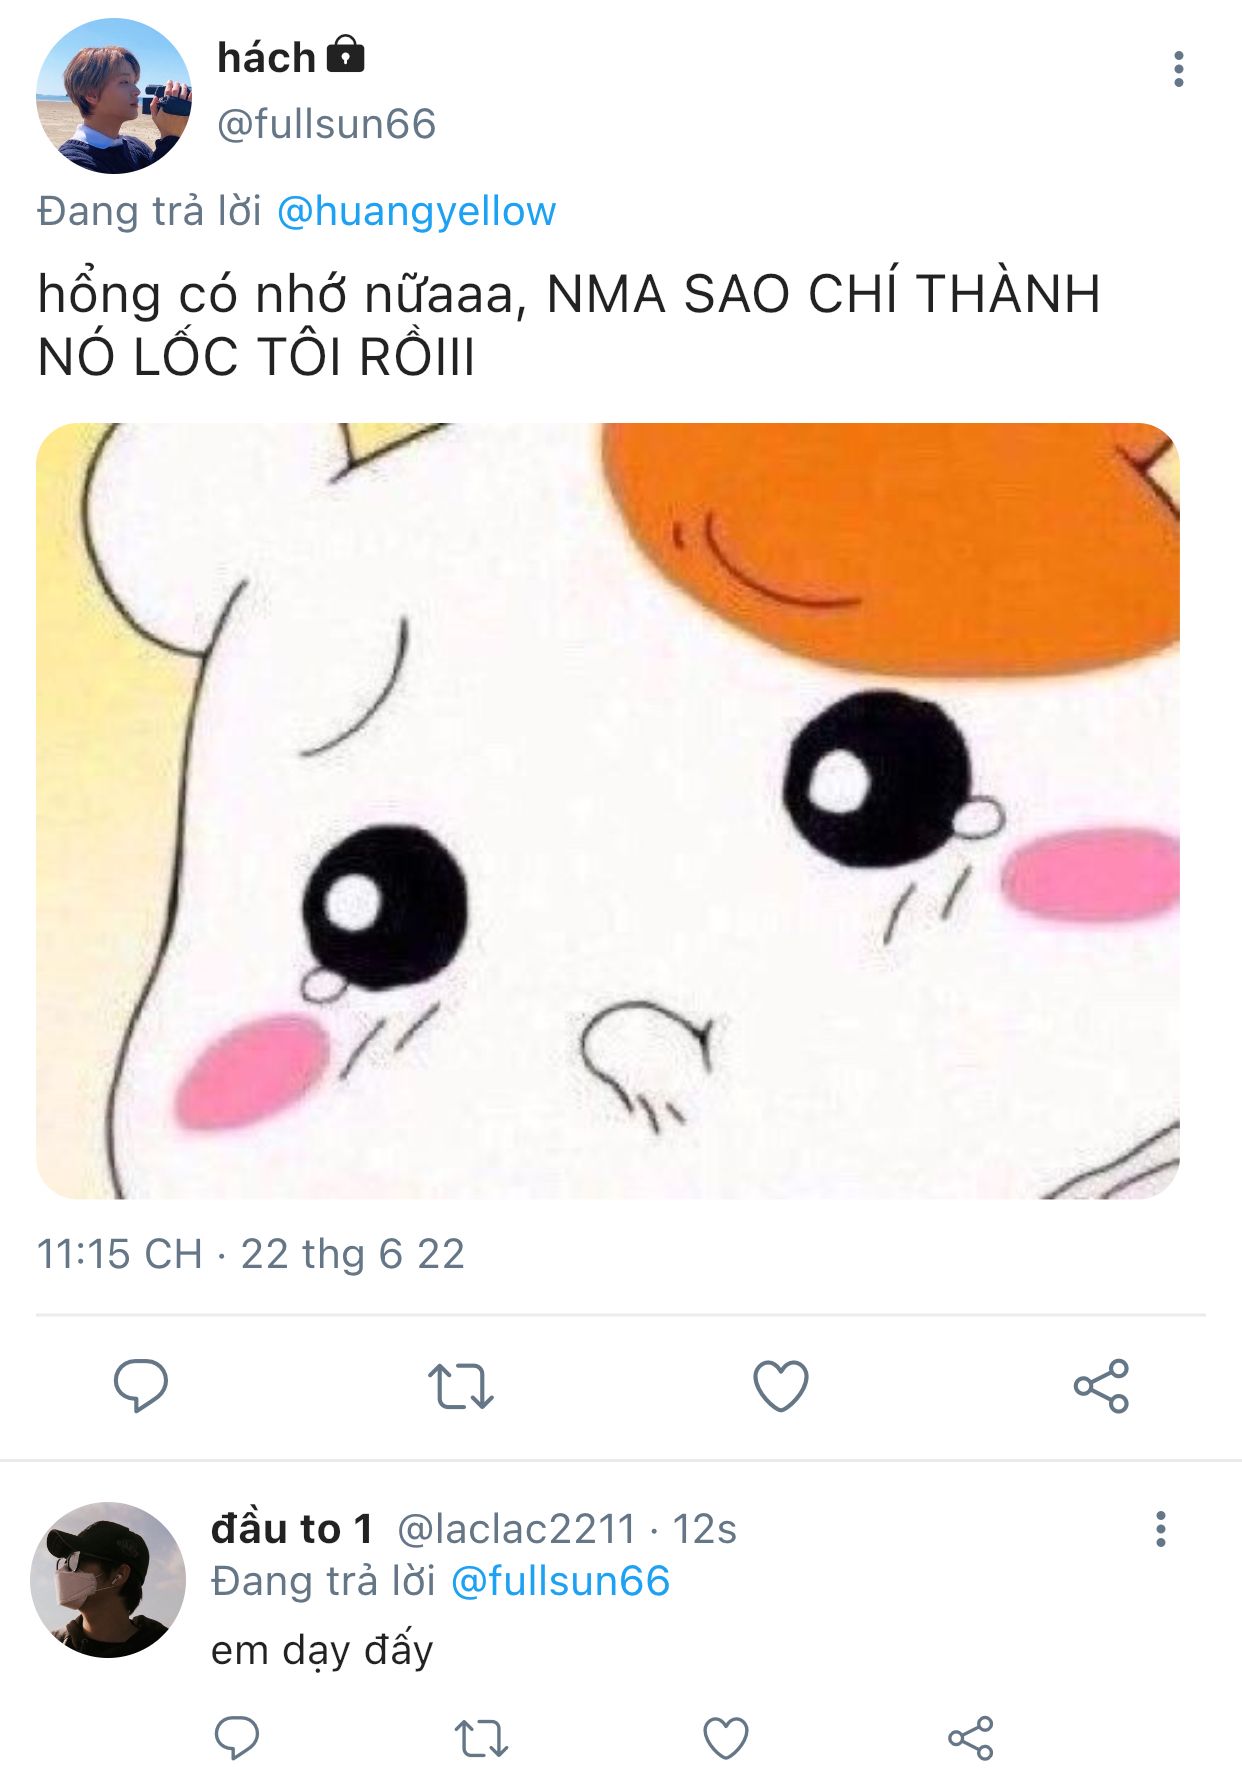The width and height of the screenshot is (1242, 1778).
Task: Reply to đầu to 1's comment
Action: [237, 1738]
